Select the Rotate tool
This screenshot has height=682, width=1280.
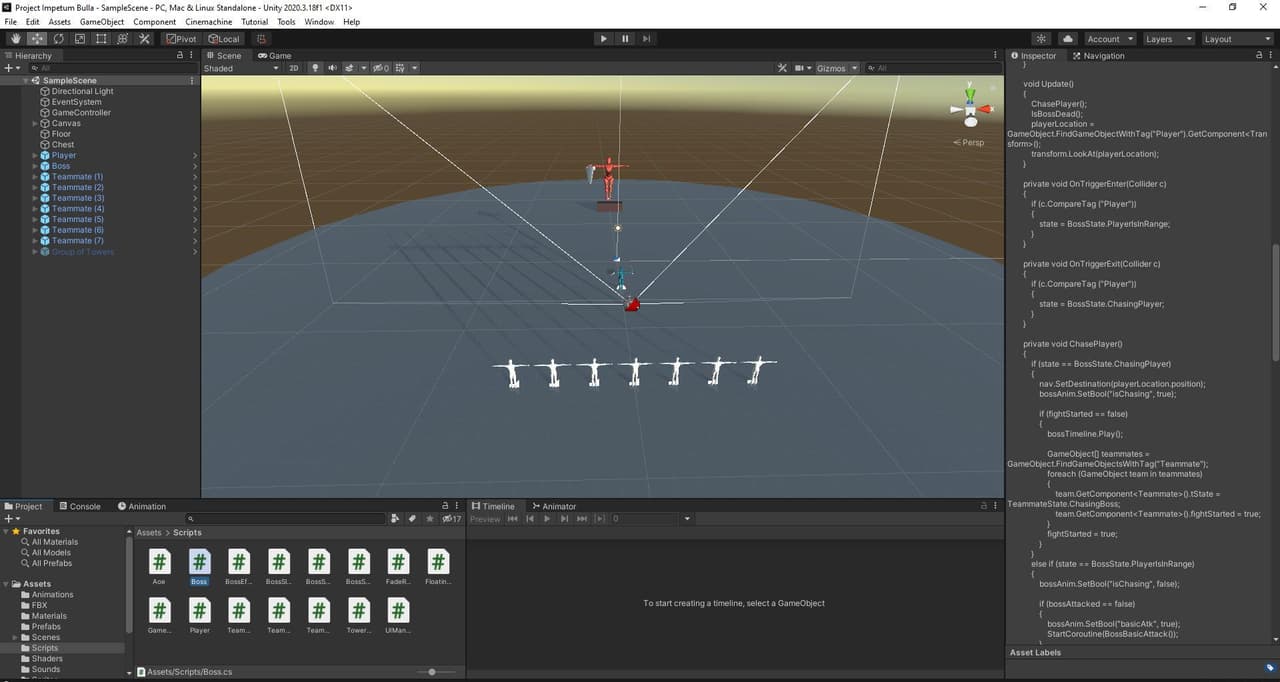(x=58, y=39)
